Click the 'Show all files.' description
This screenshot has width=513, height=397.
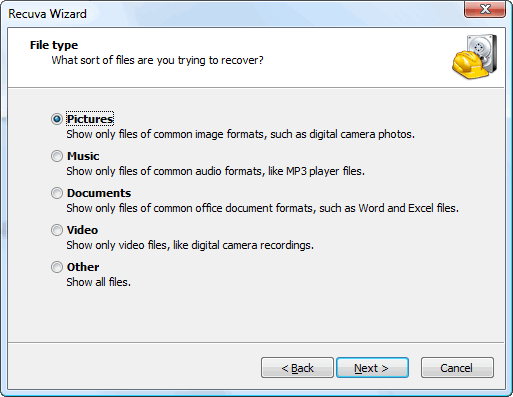coord(98,282)
